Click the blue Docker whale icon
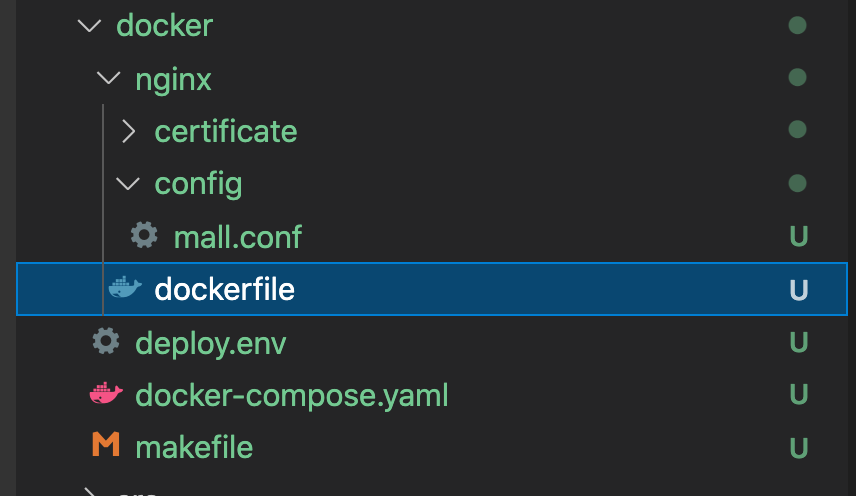The image size is (856, 496). tap(125, 289)
